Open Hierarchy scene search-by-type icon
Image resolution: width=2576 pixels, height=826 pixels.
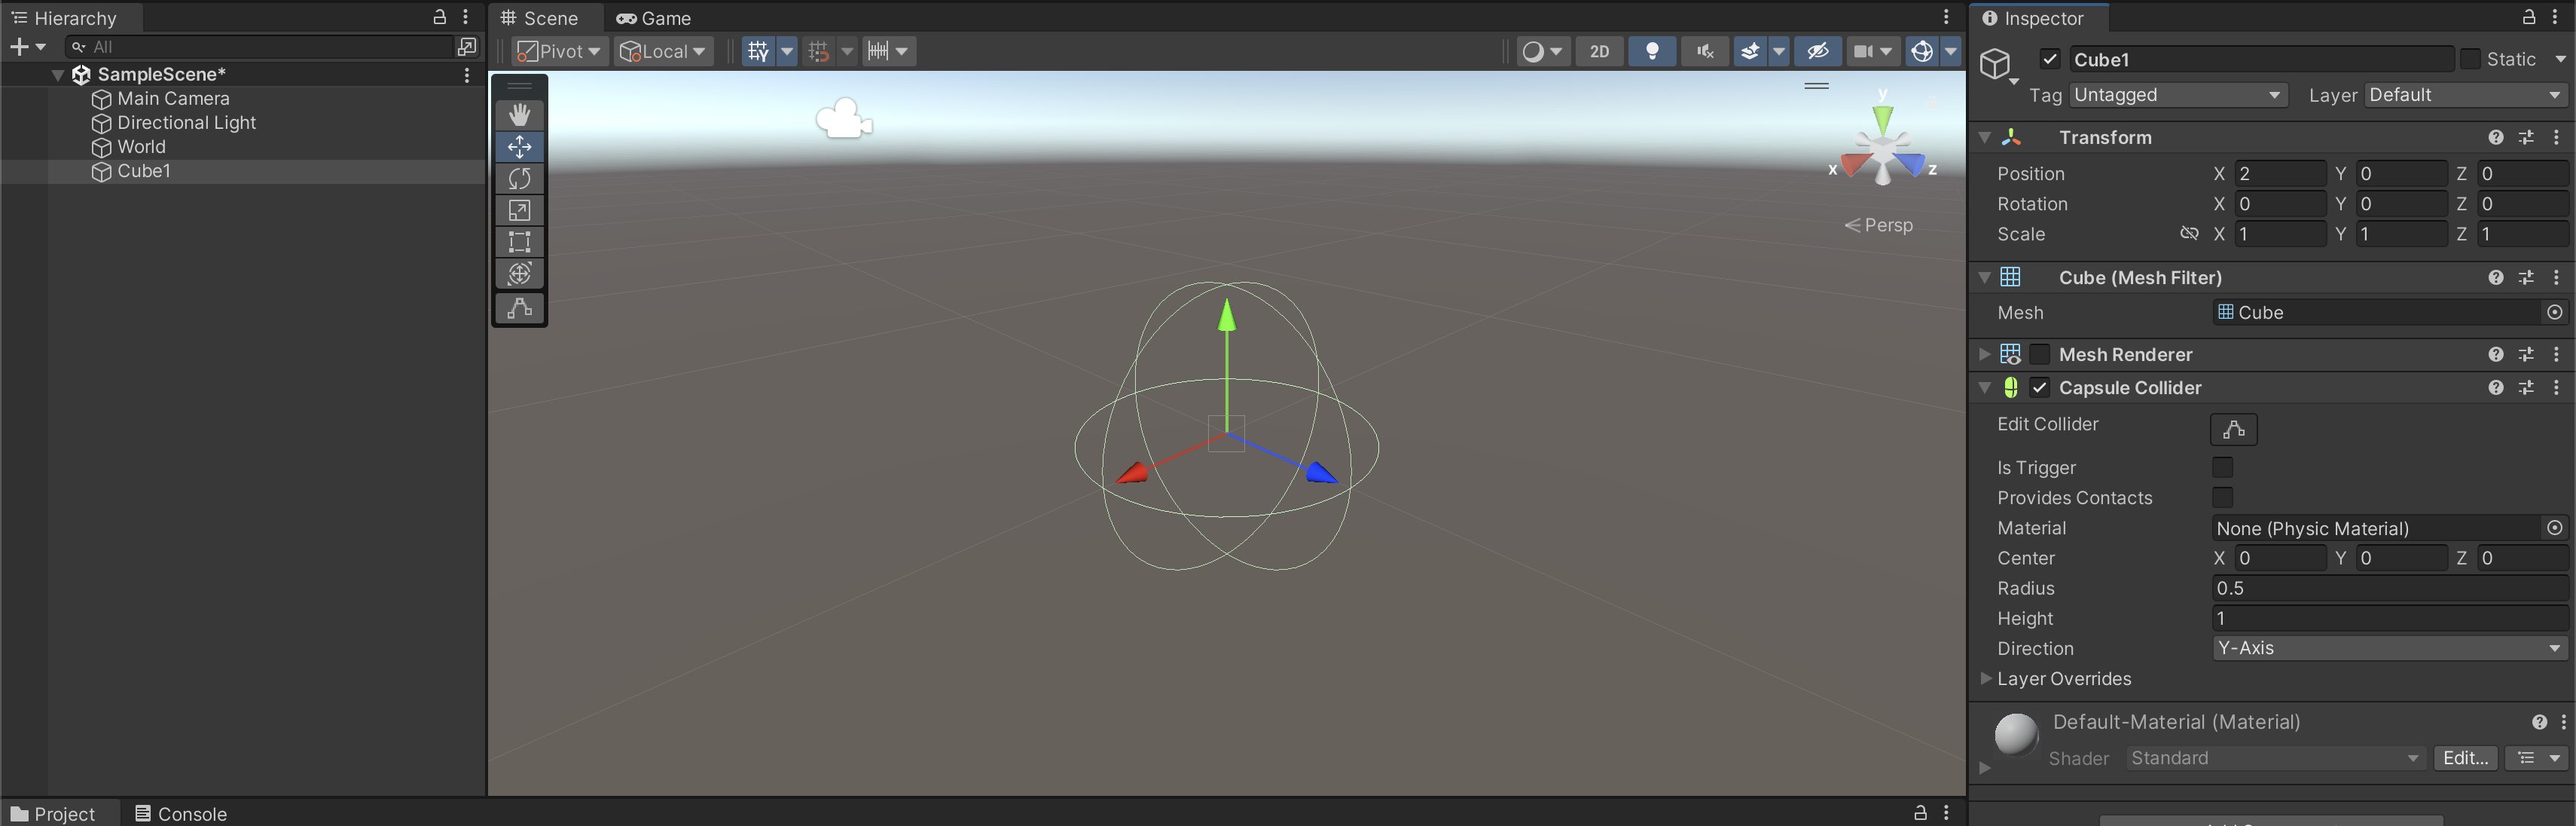(466, 47)
